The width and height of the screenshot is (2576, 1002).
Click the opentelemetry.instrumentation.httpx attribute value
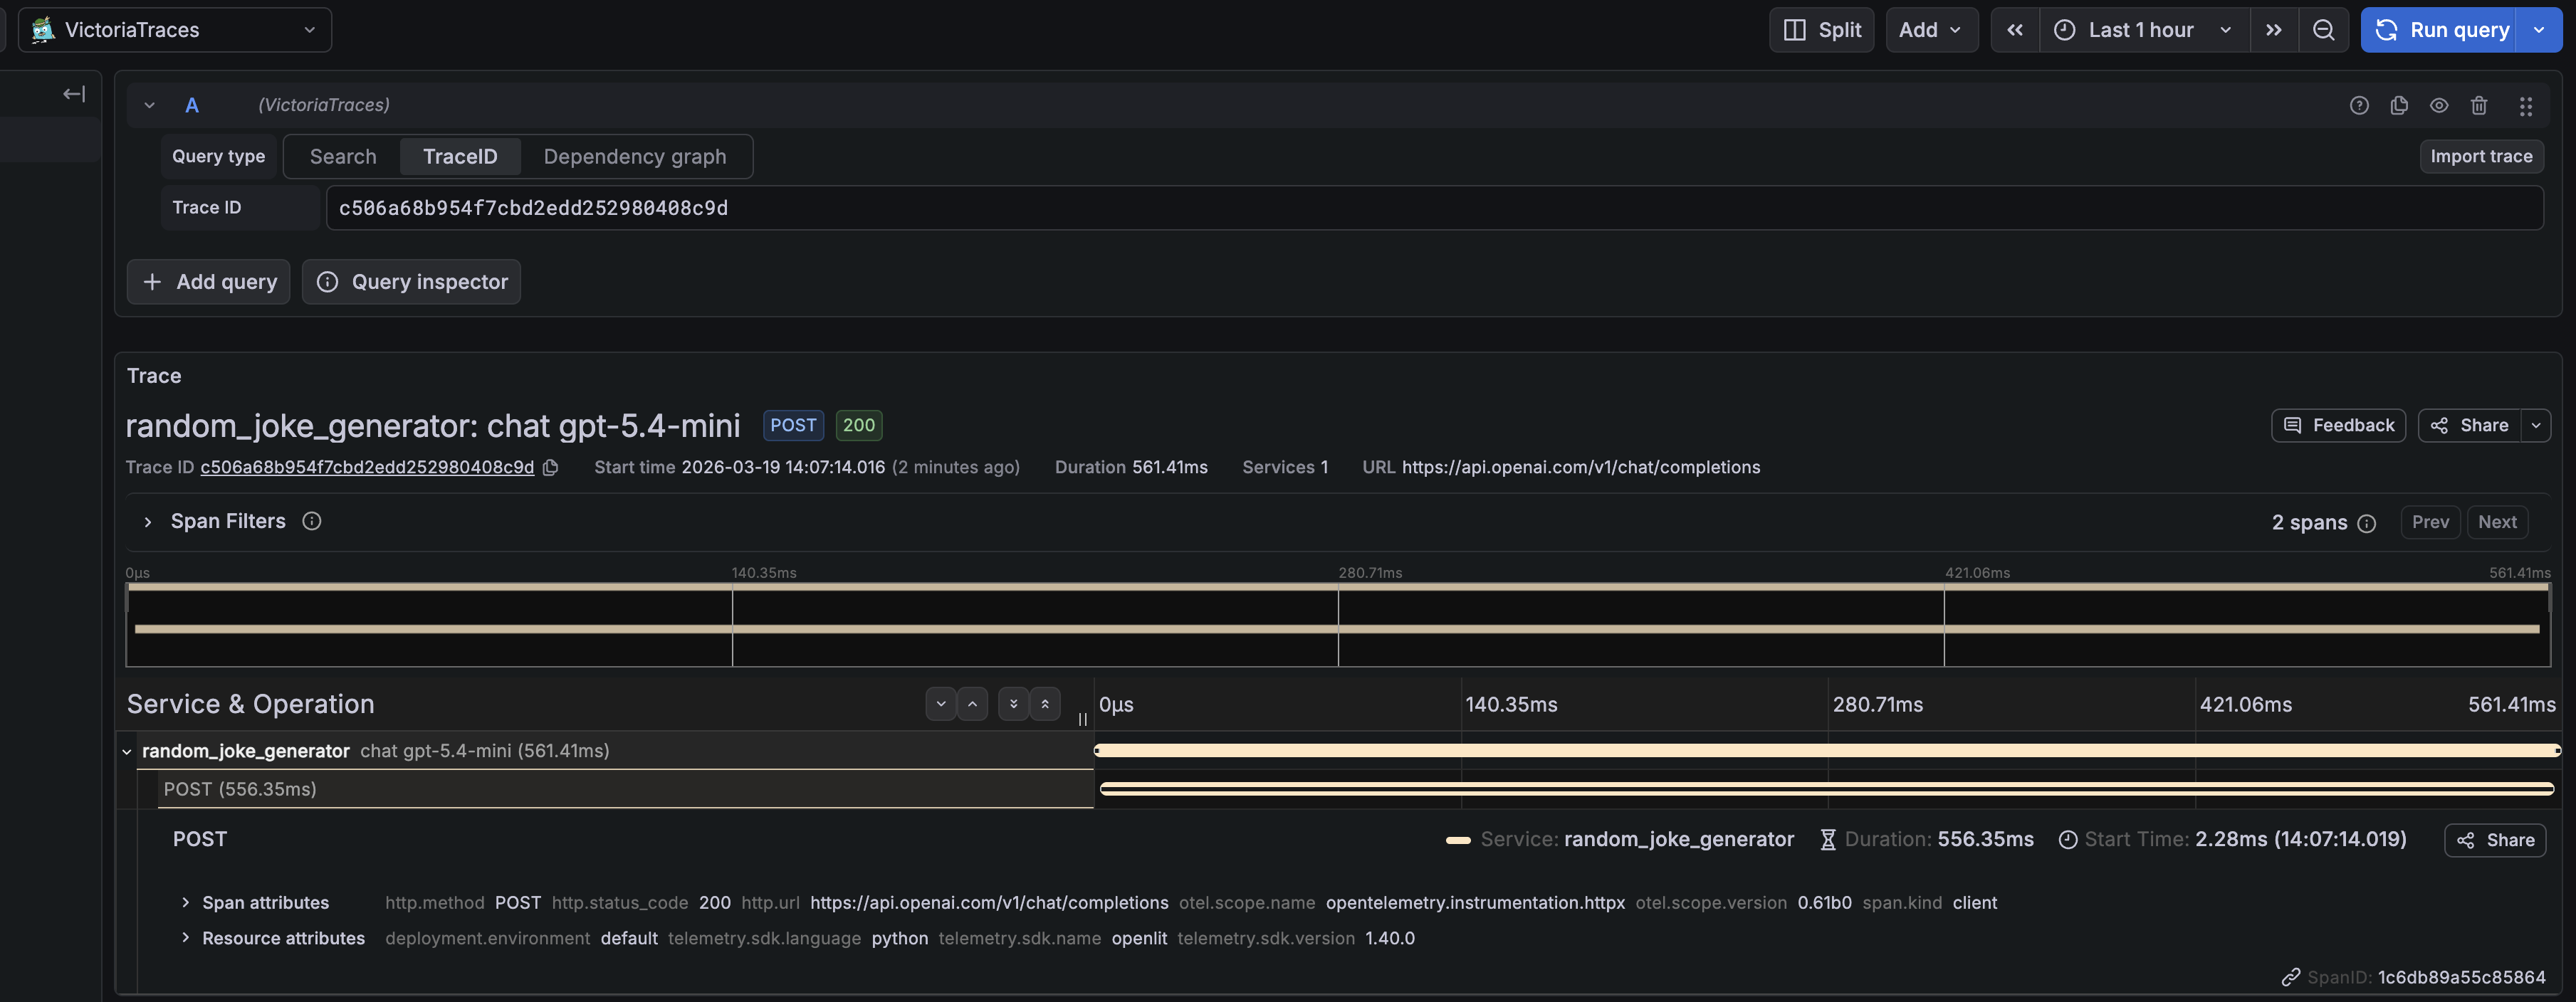(1475, 903)
